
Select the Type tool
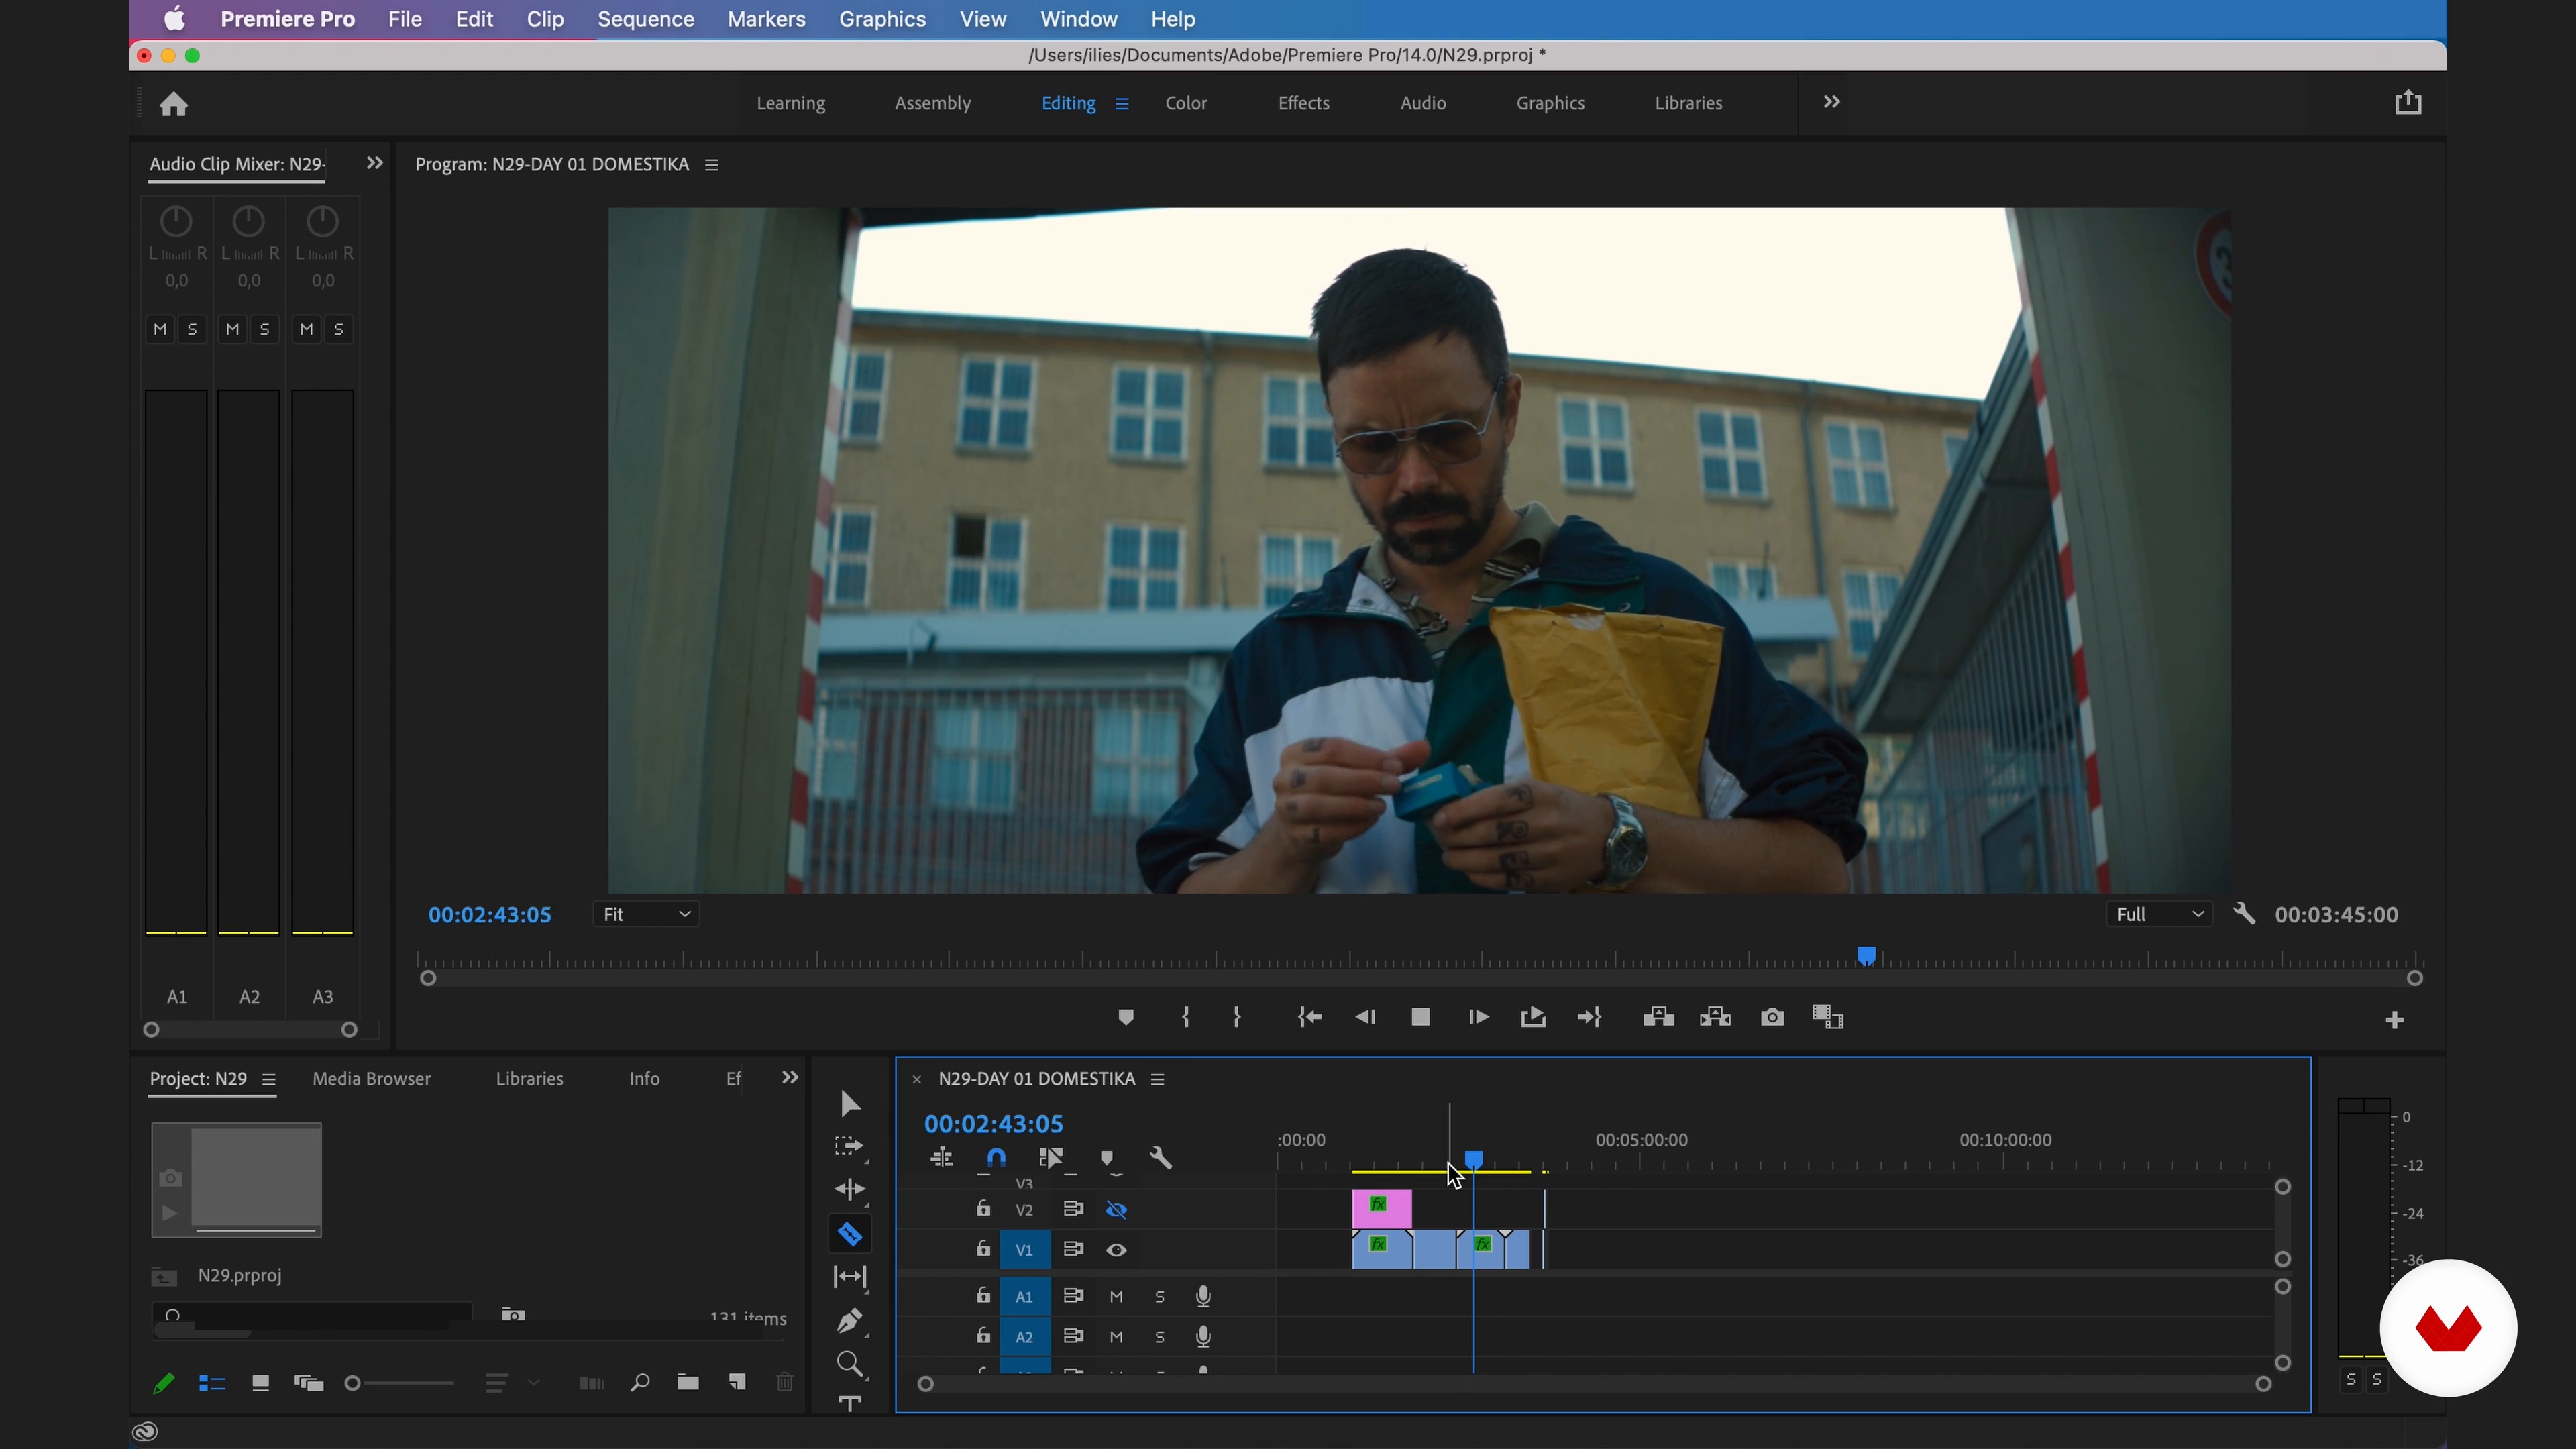tap(850, 1404)
